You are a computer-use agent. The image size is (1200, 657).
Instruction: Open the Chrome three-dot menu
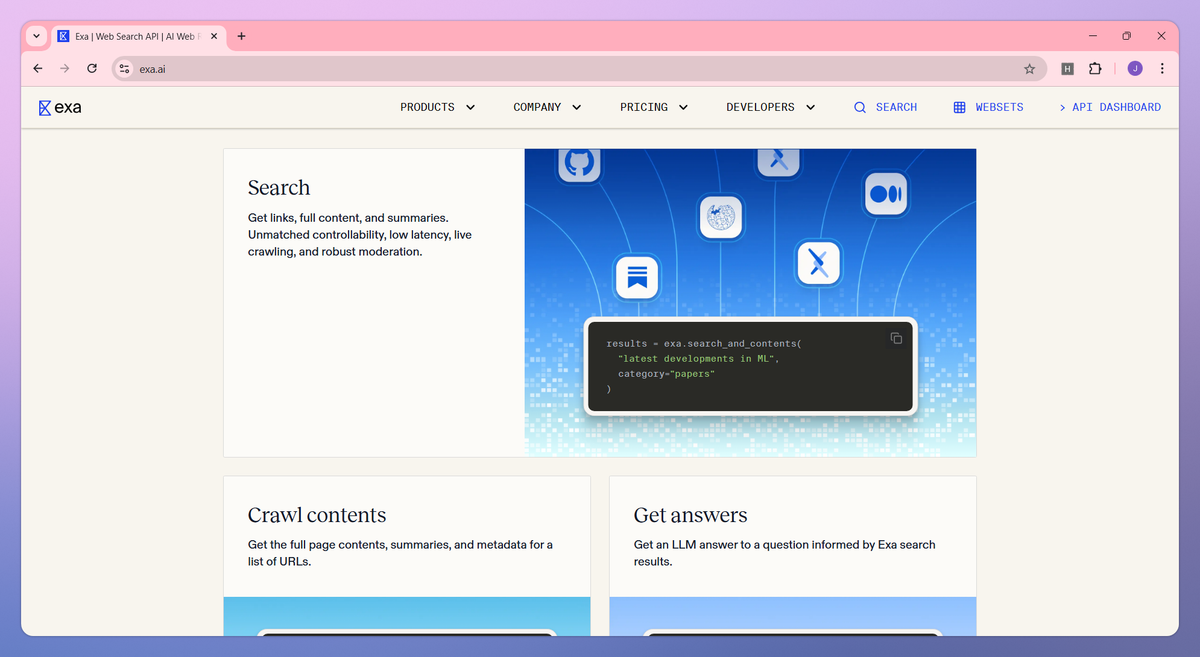point(1162,68)
